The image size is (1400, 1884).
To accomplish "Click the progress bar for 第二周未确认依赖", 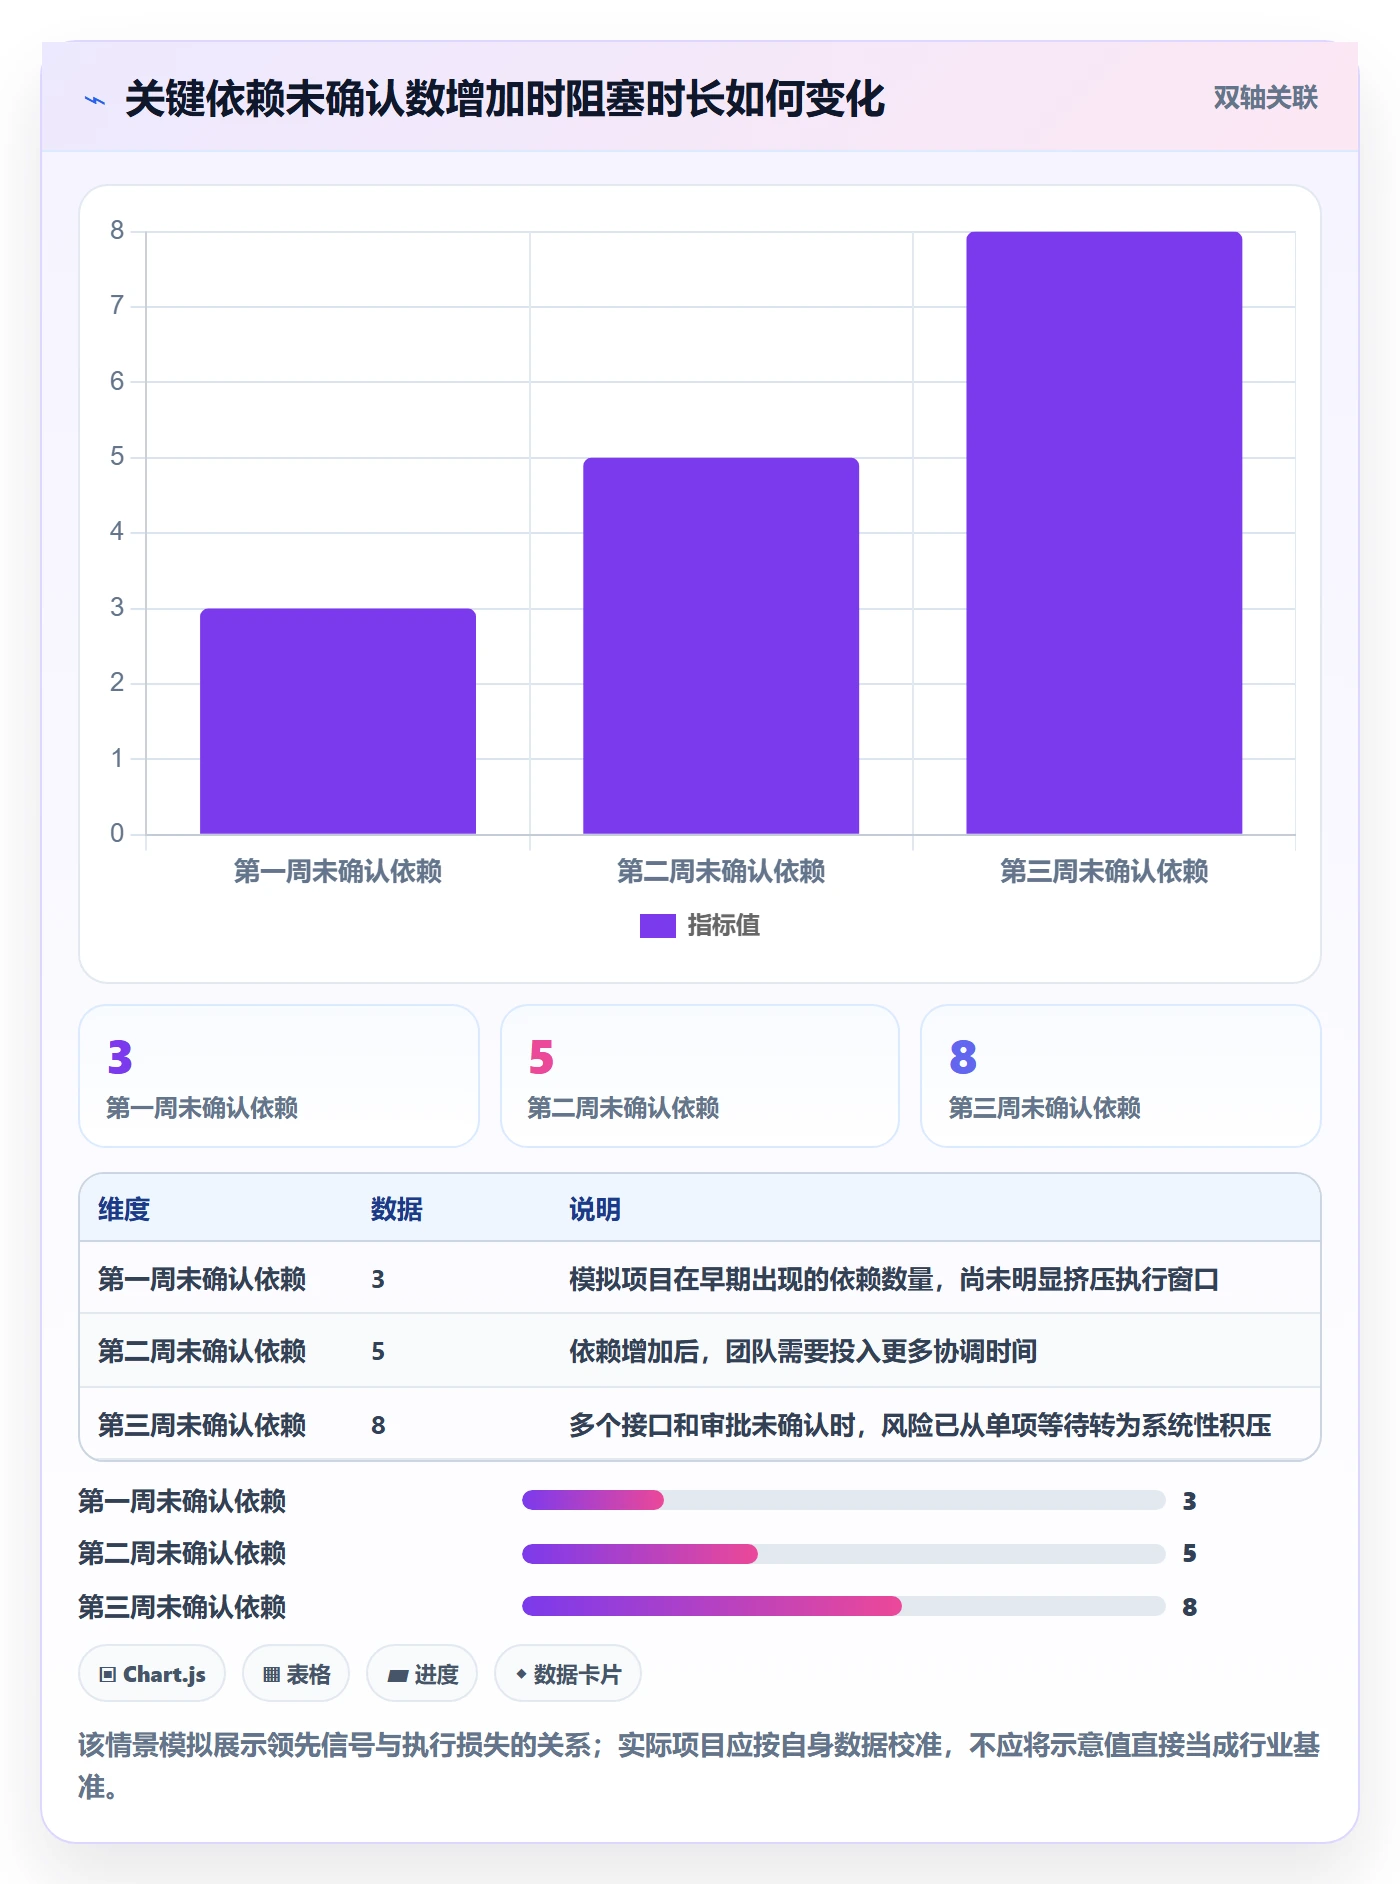I will point(844,1554).
